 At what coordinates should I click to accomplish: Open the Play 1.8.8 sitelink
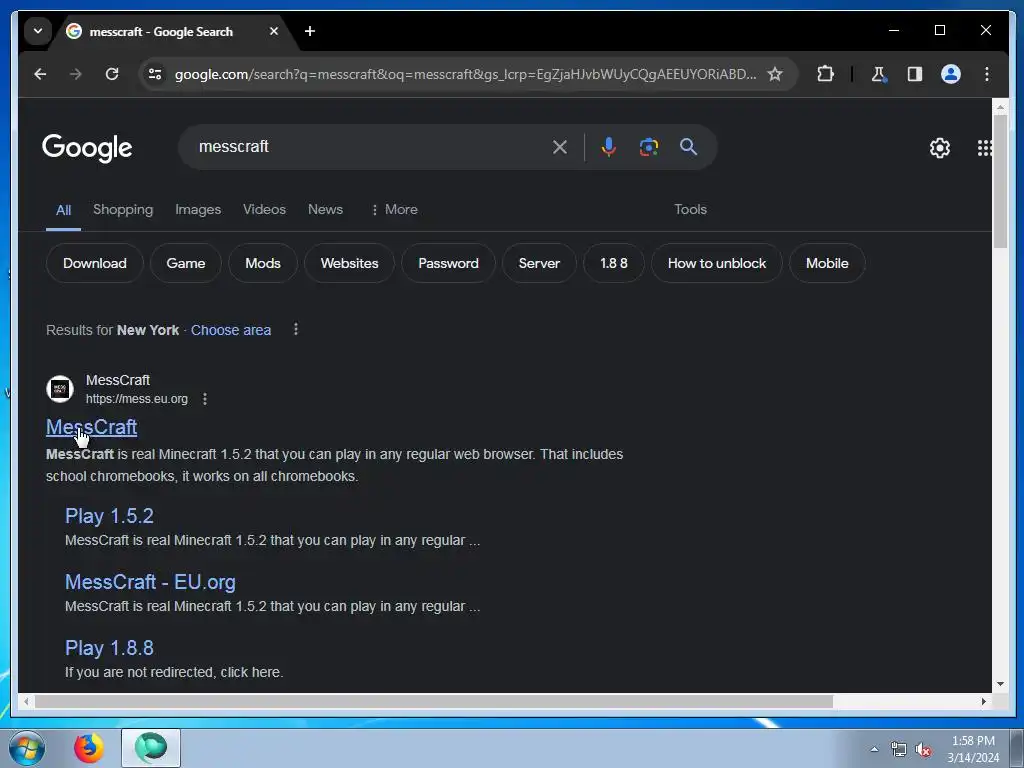click(109, 648)
